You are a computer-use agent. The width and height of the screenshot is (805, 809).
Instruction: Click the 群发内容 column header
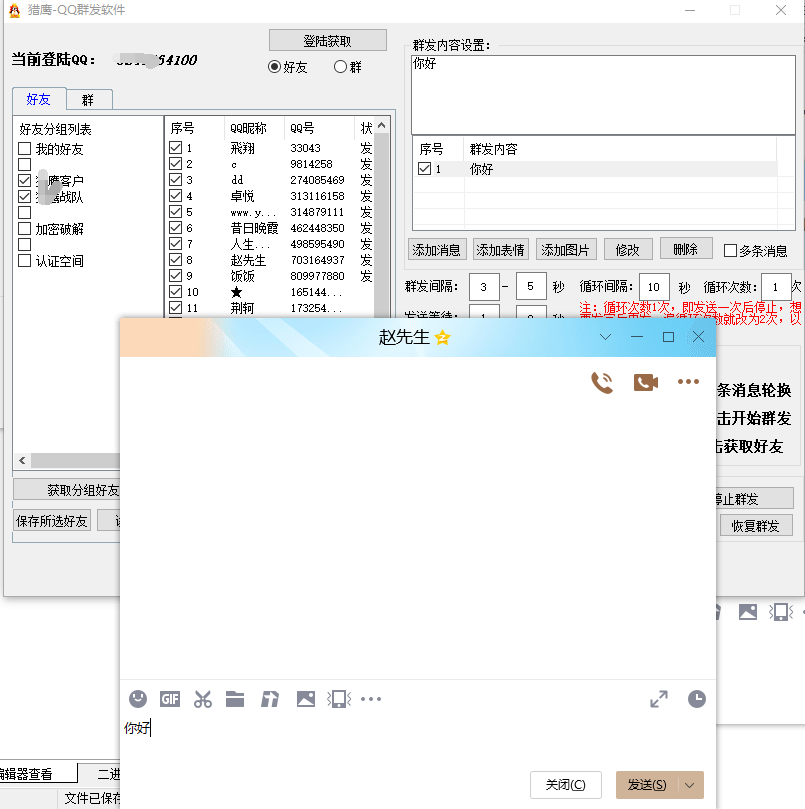click(x=620, y=150)
